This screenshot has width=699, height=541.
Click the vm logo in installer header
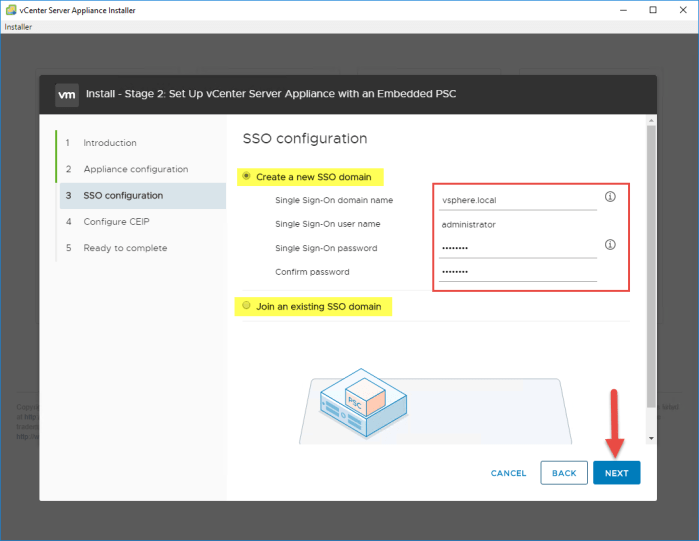click(67, 94)
